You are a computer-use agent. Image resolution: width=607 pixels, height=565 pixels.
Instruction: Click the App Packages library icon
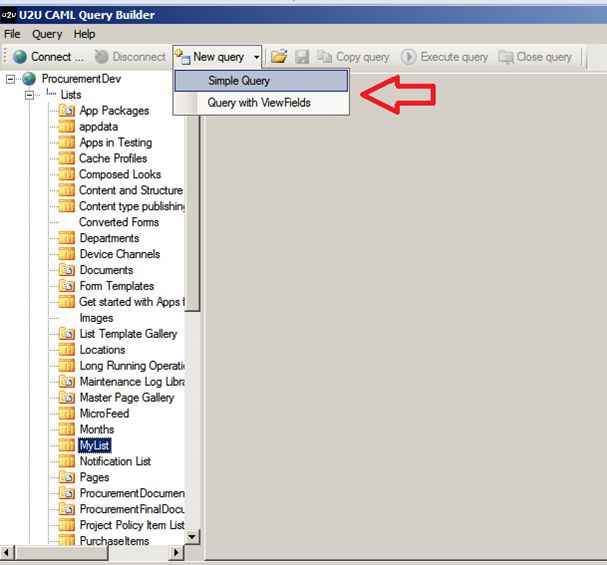pyautogui.click(x=67, y=111)
